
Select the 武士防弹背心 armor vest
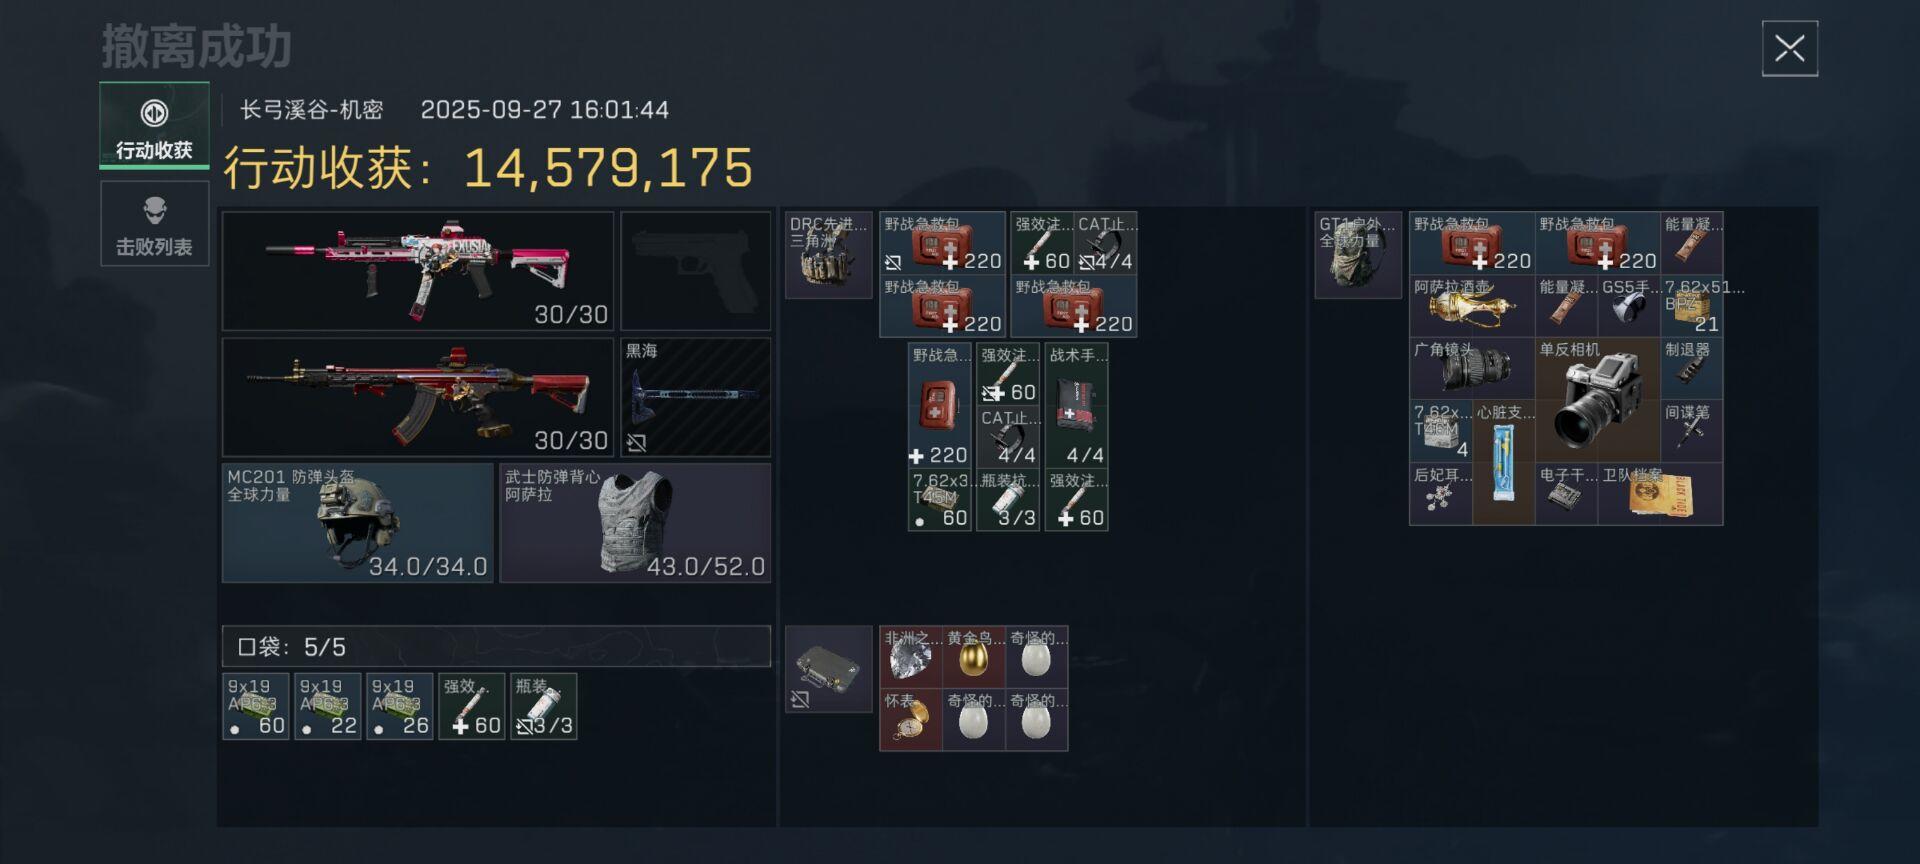coord(635,523)
